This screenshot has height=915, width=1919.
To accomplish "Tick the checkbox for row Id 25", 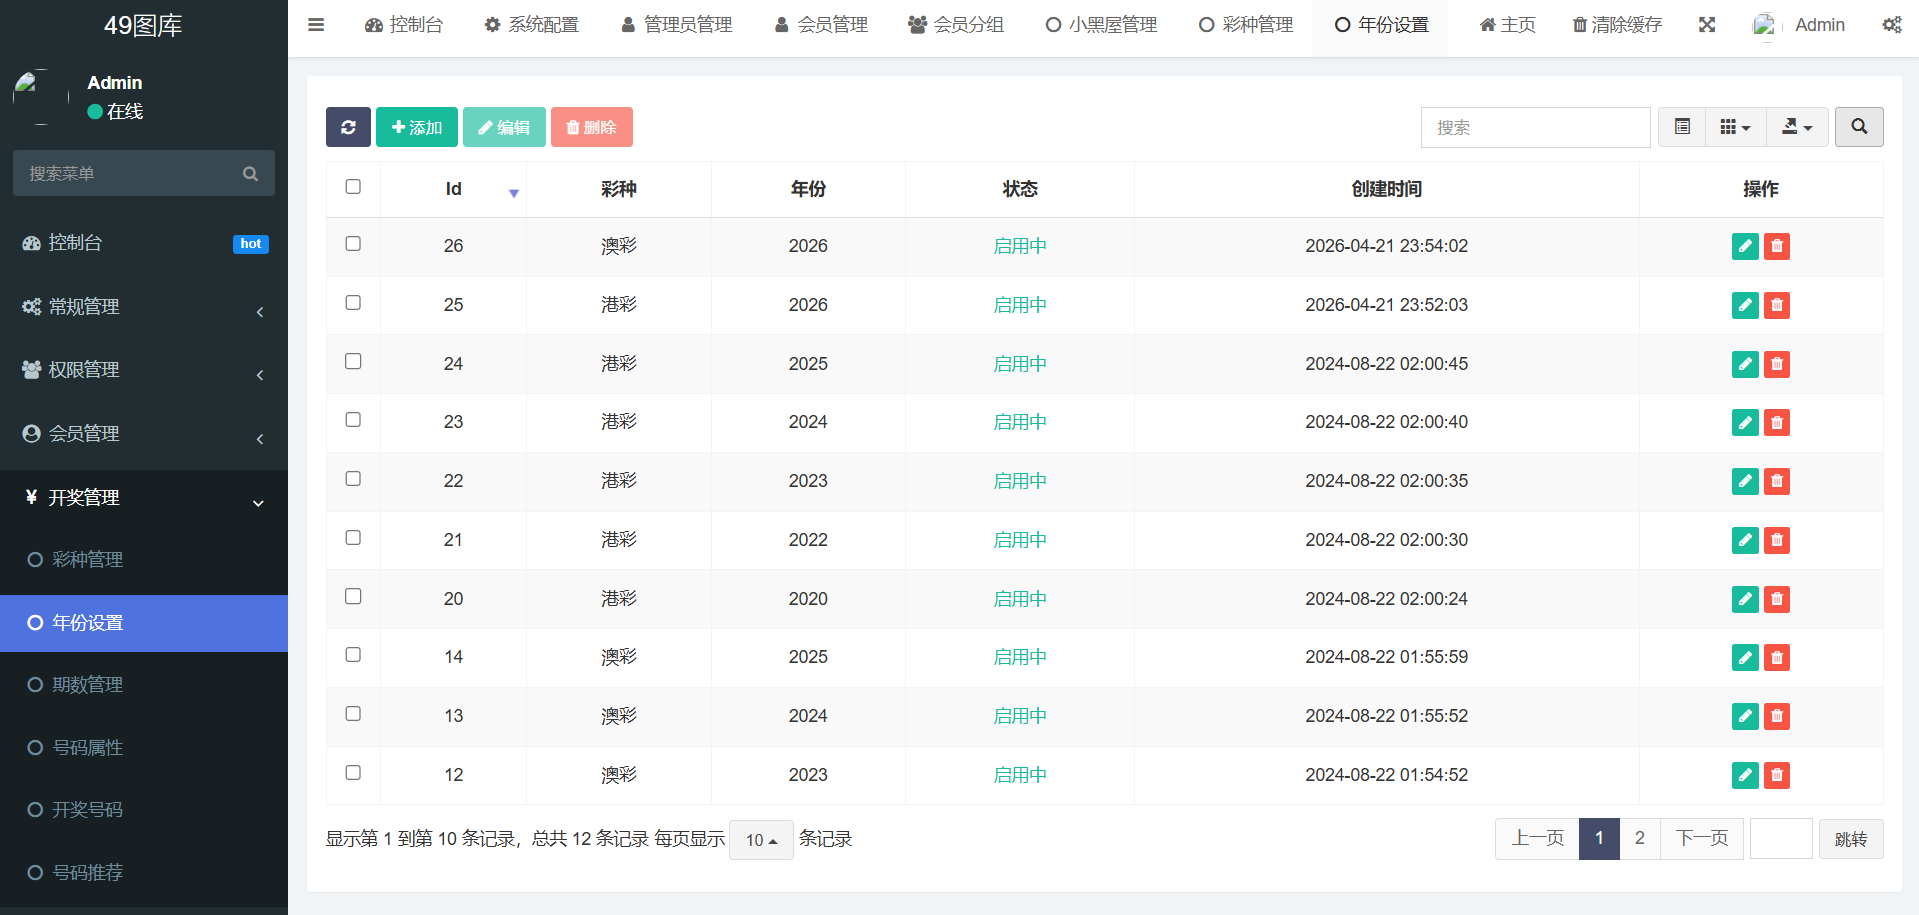I will (x=353, y=303).
